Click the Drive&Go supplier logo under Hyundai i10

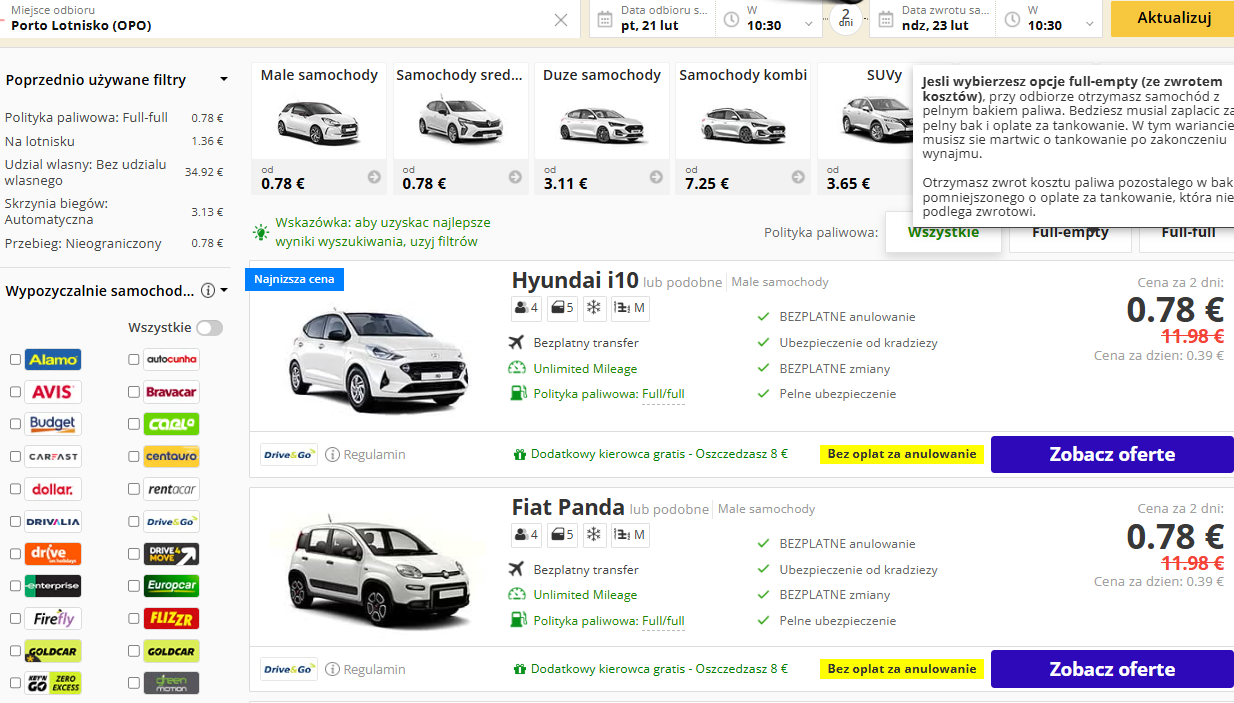point(289,454)
